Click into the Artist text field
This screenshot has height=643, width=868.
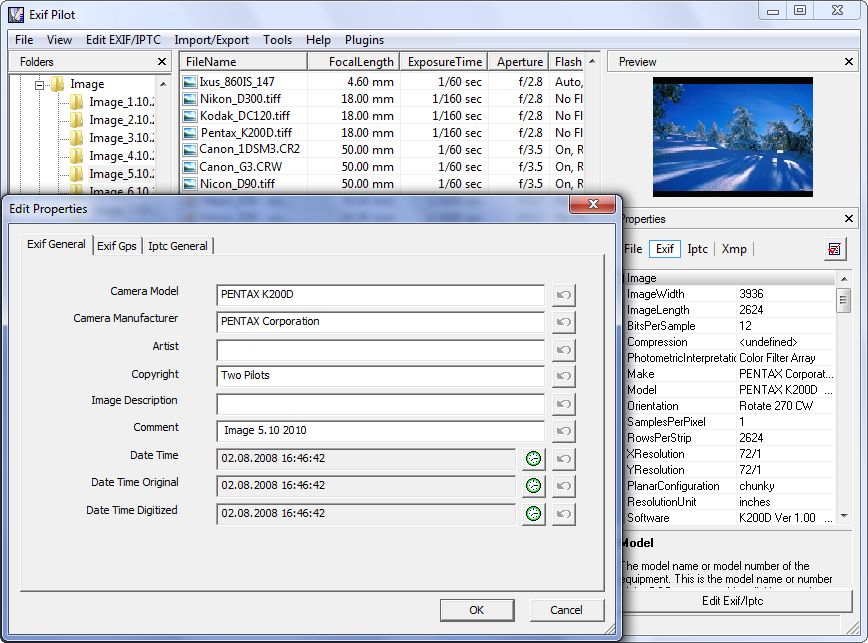click(380, 350)
